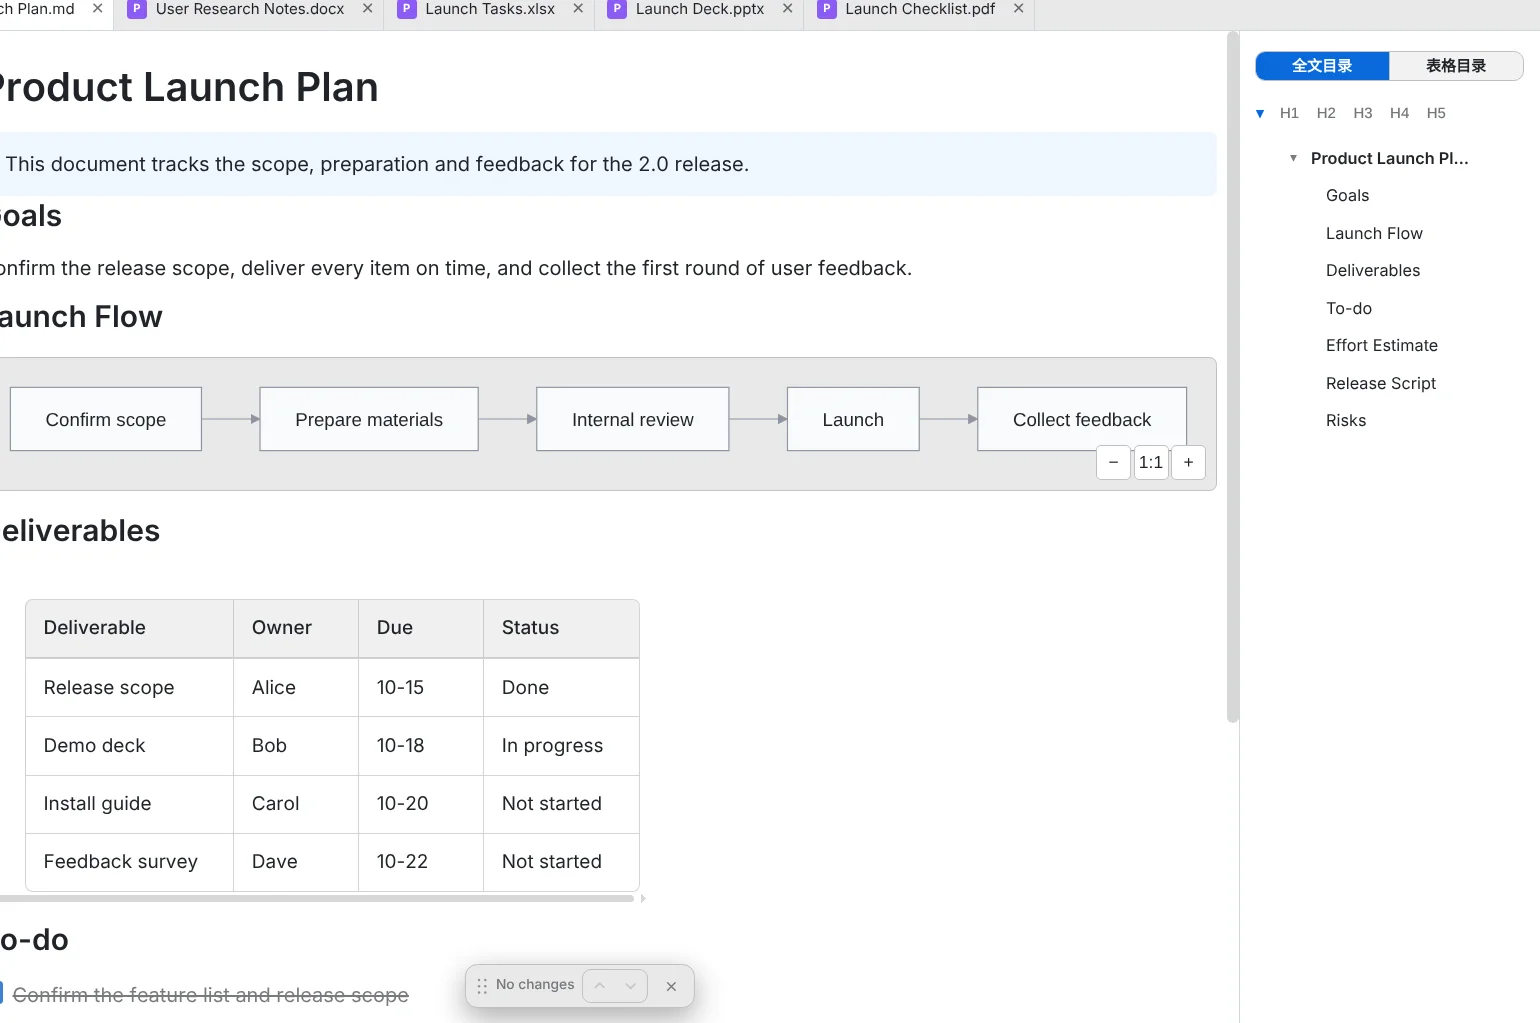
Task: Jump to Deliverables in outline
Action: coord(1373,271)
